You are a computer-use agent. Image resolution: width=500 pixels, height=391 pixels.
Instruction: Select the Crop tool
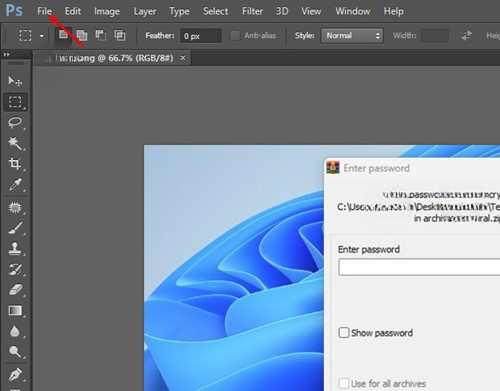point(15,163)
